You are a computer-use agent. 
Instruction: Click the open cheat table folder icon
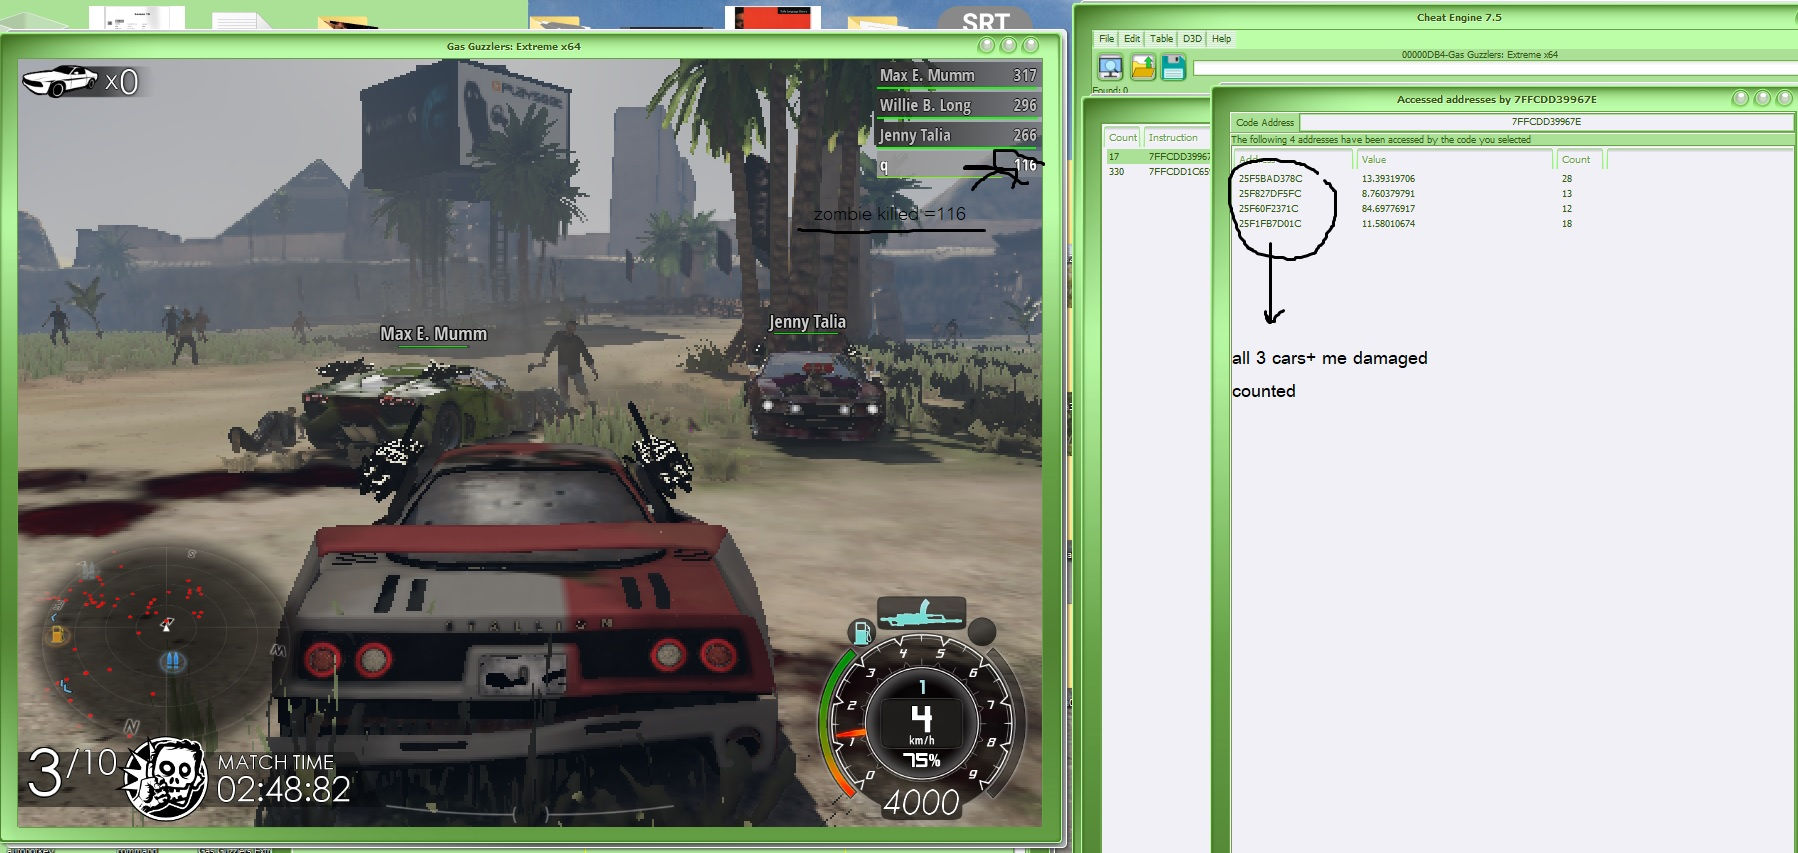coord(1142,67)
